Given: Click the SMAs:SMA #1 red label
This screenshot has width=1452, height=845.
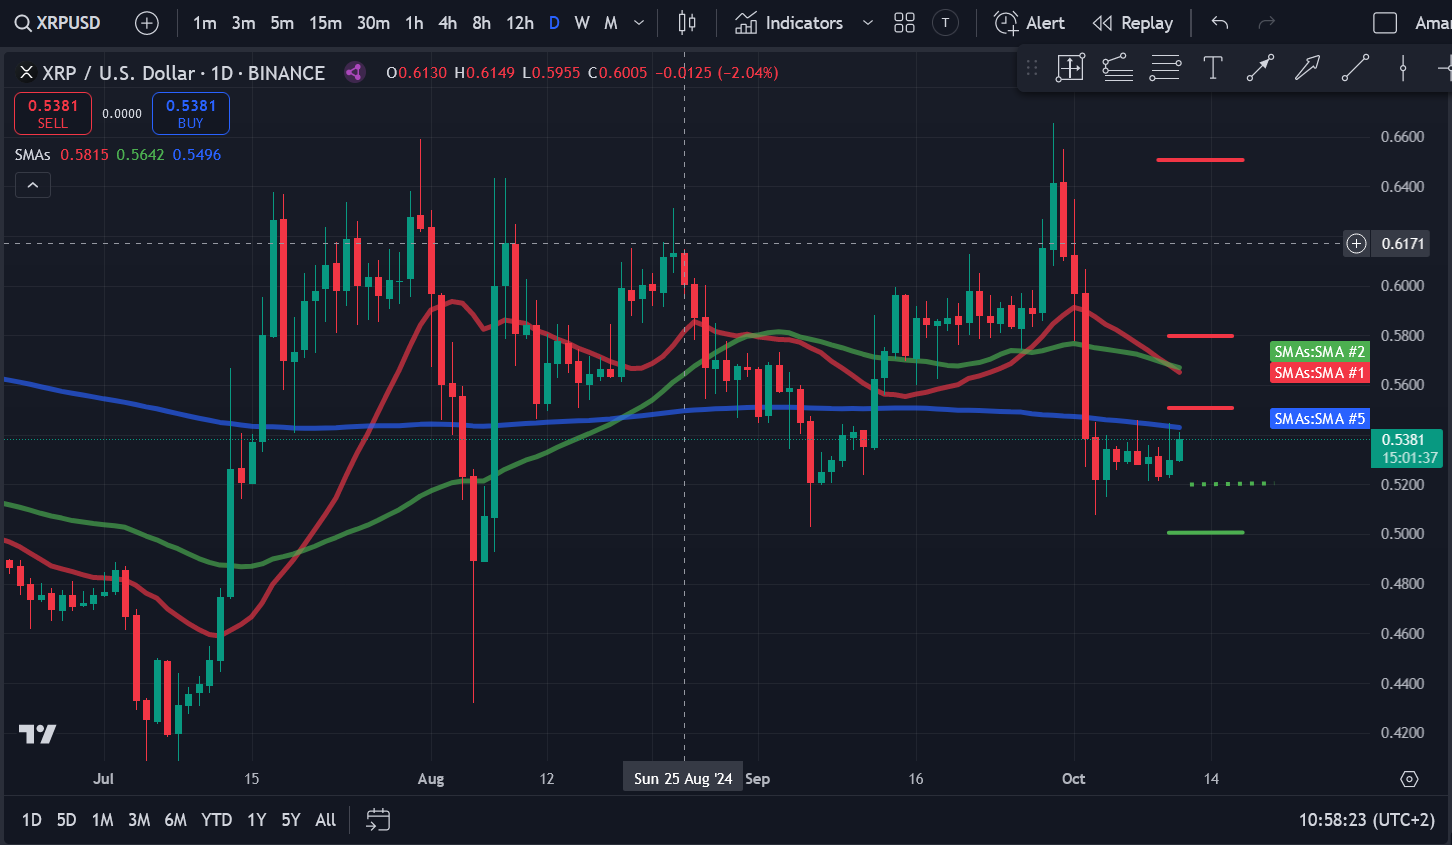Looking at the screenshot, I should (x=1319, y=372).
